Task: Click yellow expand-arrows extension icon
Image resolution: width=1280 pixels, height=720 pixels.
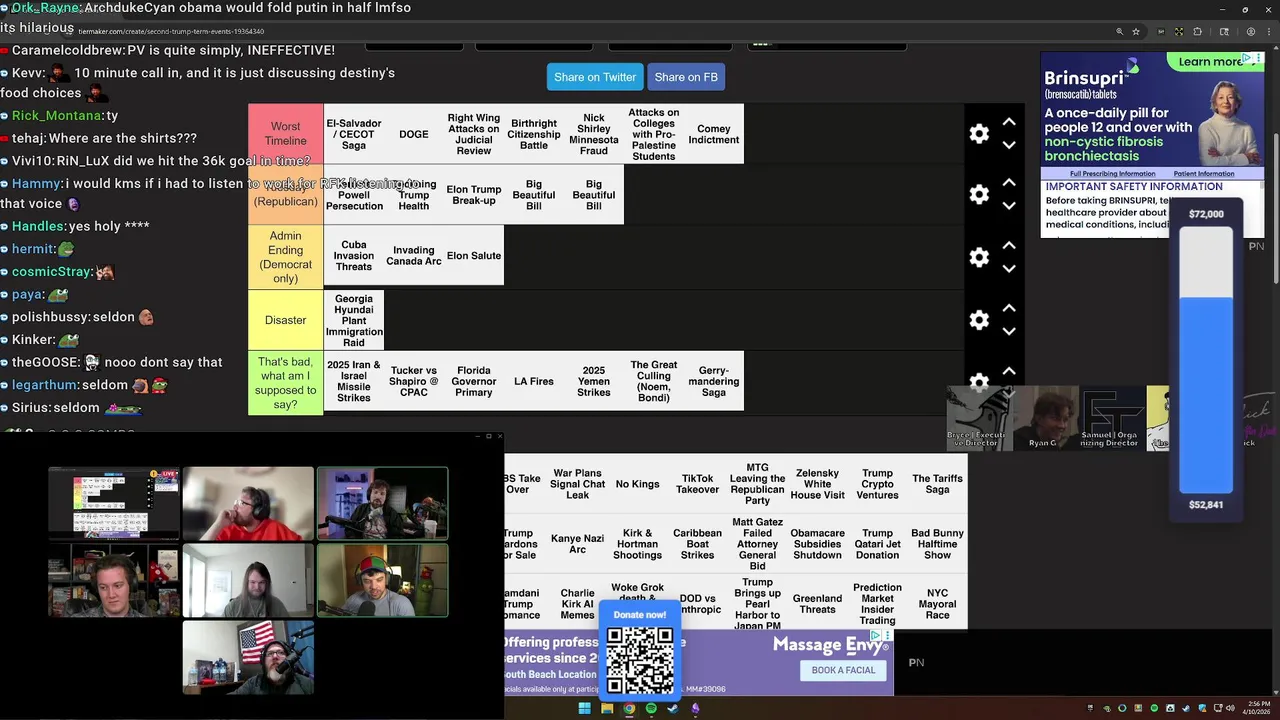Action: click(1178, 31)
